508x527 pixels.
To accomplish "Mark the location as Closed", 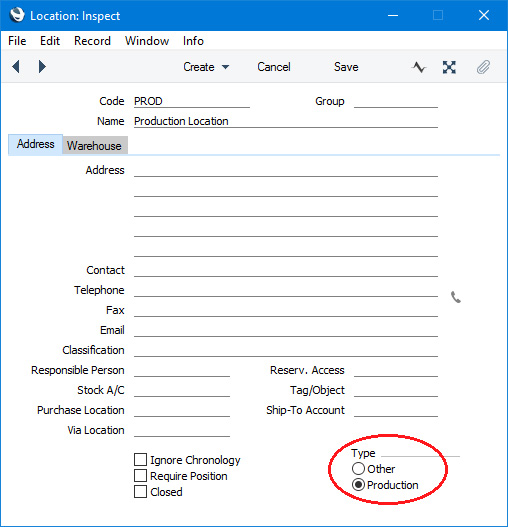I will 140,491.
